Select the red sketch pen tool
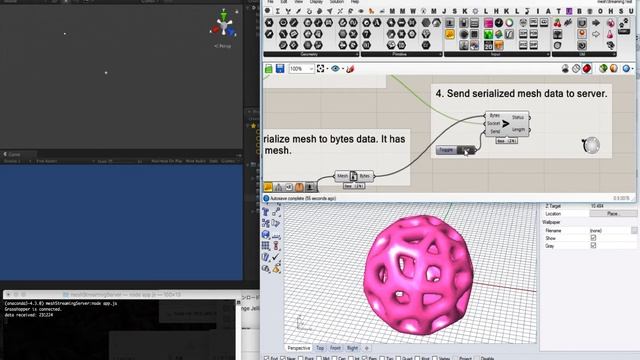The height and width of the screenshot is (360, 640). pyautogui.click(x=350, y=69)
